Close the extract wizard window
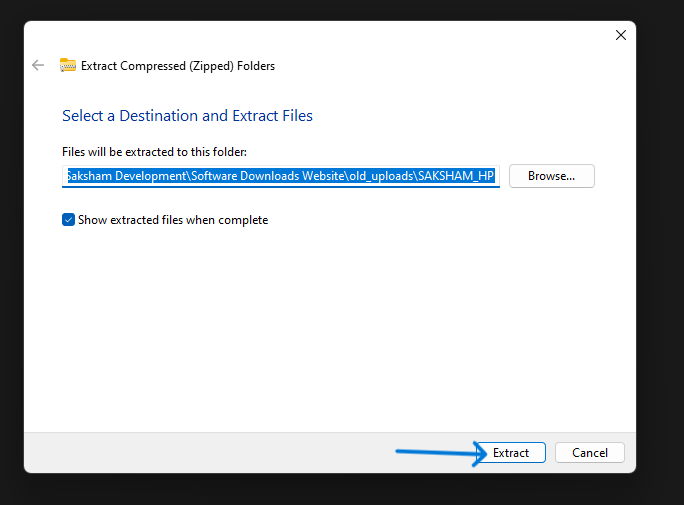The height and width of the screenshot is (505, 684). [621, 35]
